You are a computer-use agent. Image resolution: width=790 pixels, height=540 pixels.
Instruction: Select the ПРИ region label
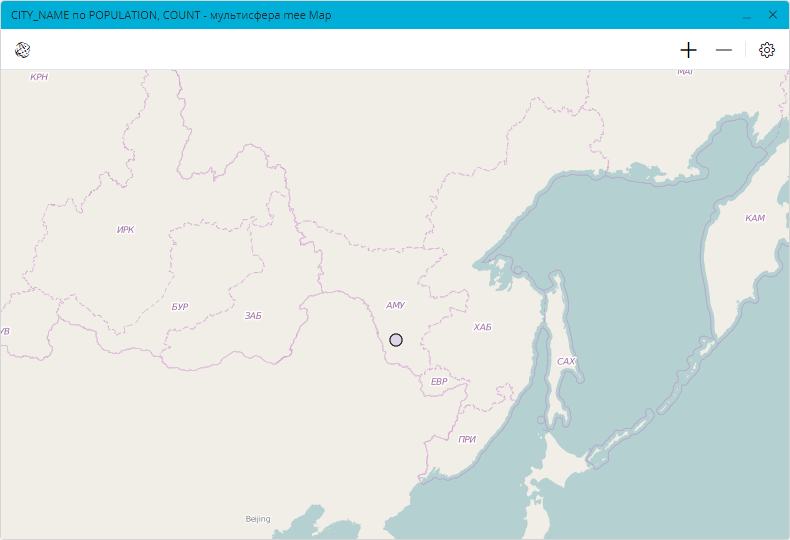click(467, 440)
